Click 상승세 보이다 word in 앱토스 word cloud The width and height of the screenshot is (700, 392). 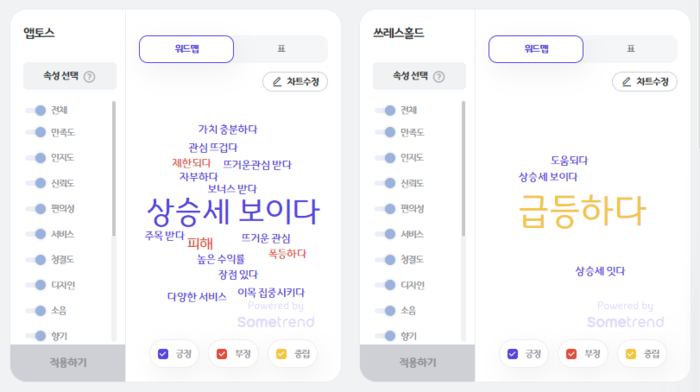pyautogui.click(x=233, y=212)
